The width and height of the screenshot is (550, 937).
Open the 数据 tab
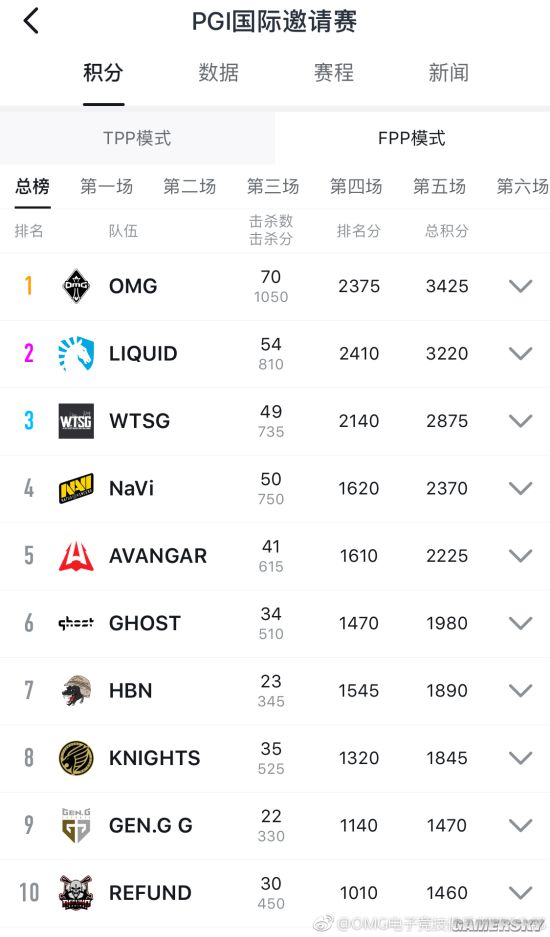pyautogui.click(x=219, y=73)
